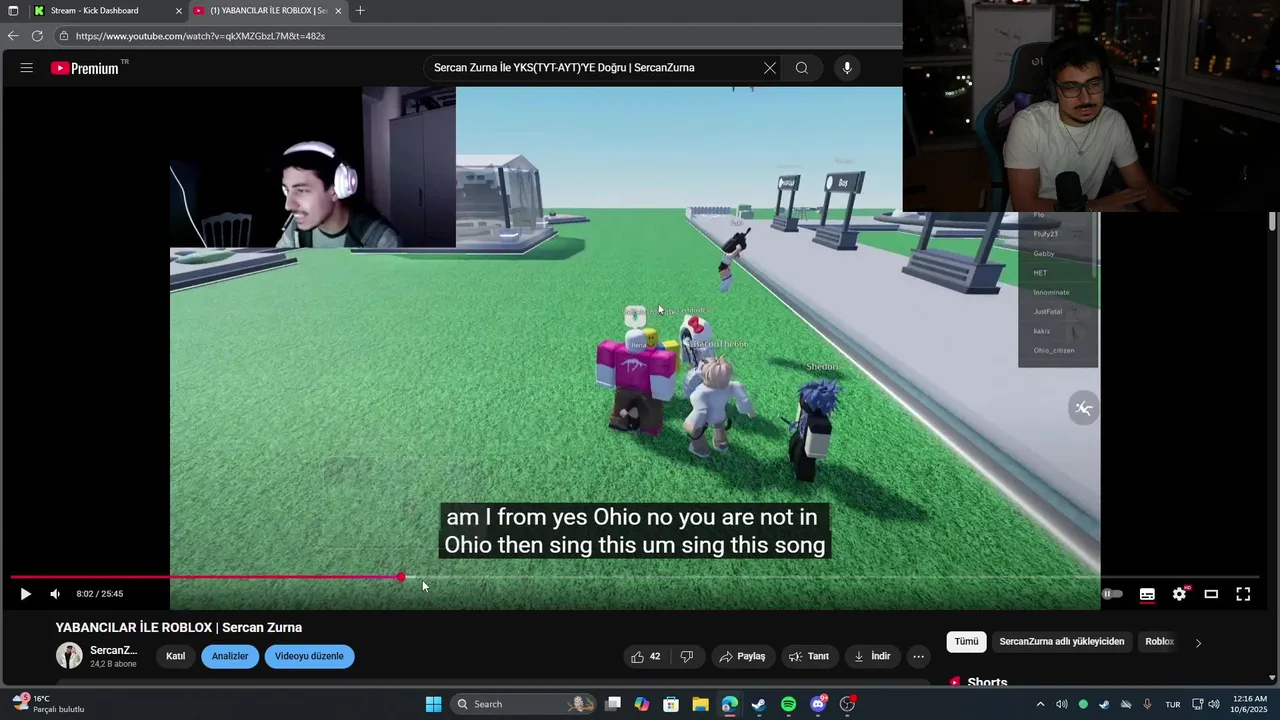Screen dimensions: 1280x720
Task: Reload the current page
Action: tap(37, 36)
